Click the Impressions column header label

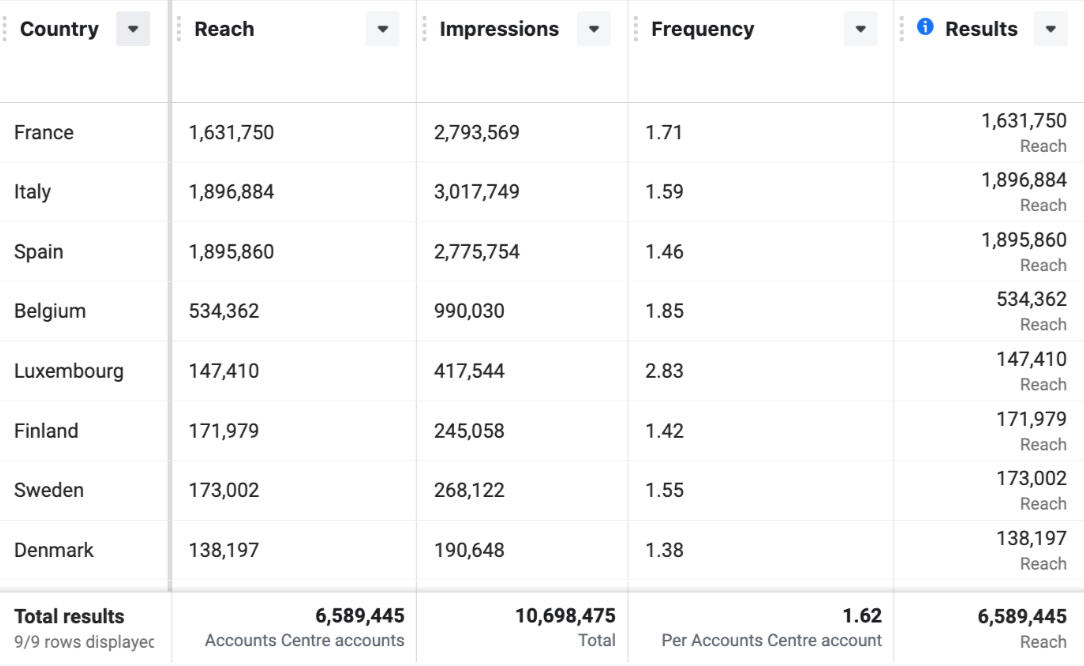click(499, 29)
